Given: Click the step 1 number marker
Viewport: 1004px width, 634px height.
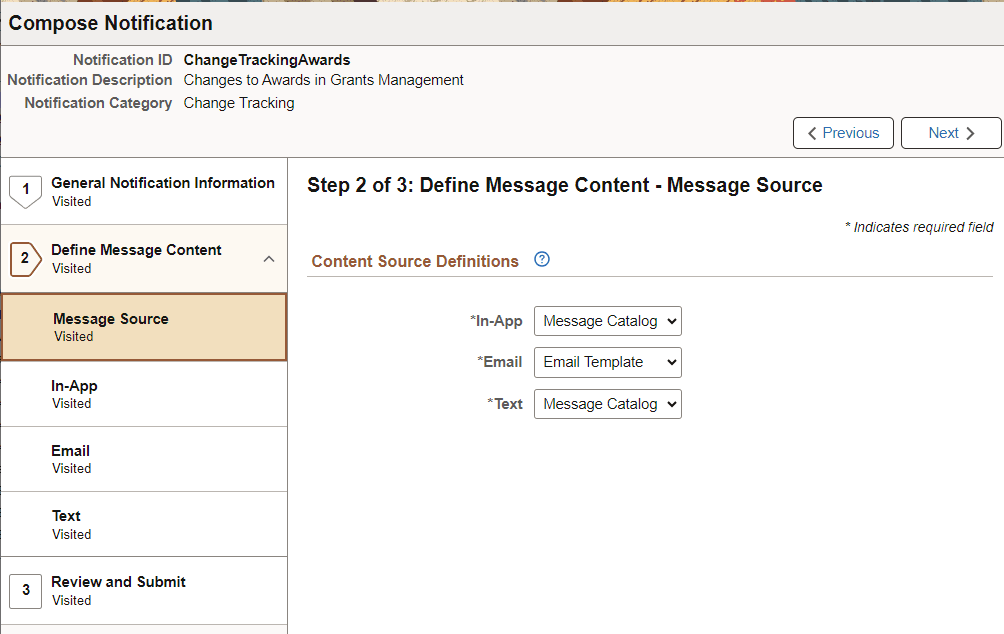Looking at the screenshot, I should click(x=25, y=190).
